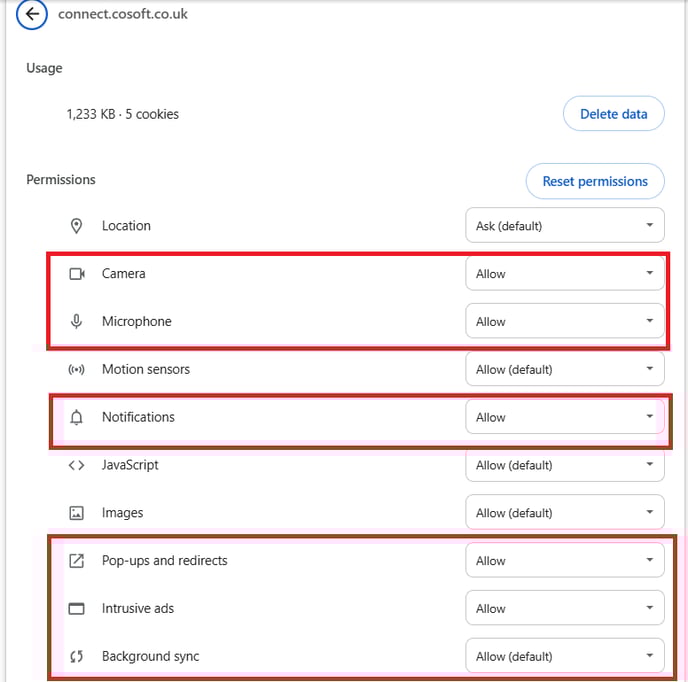Open the Camera permission dropdown
688x682 pixels.
pyautogui.click(x=565, y=273)
